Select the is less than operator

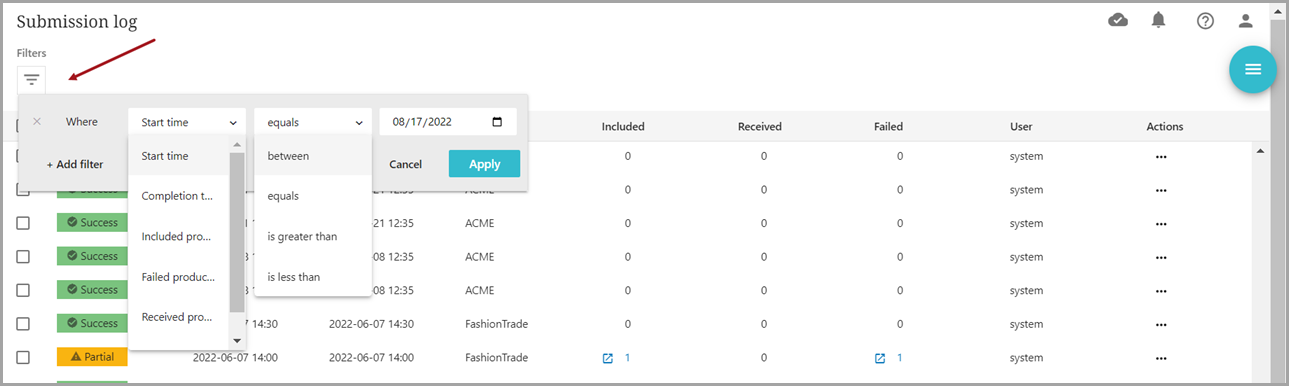[313, 276]
